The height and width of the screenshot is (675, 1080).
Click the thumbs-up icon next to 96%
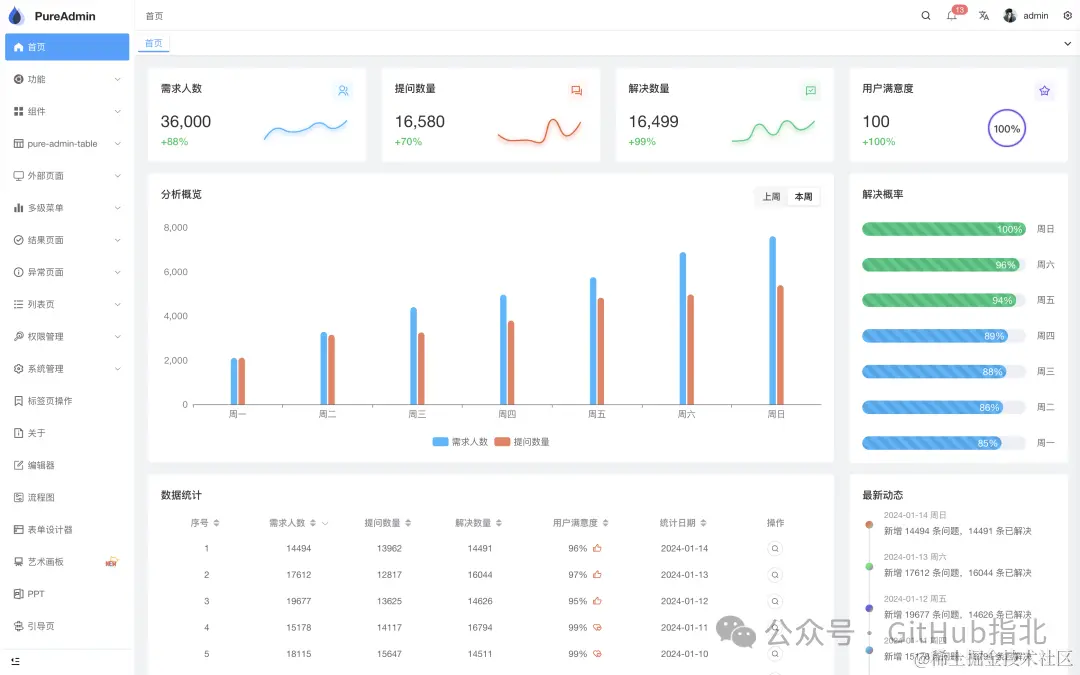pyautogui.click(x=597, y=548)
